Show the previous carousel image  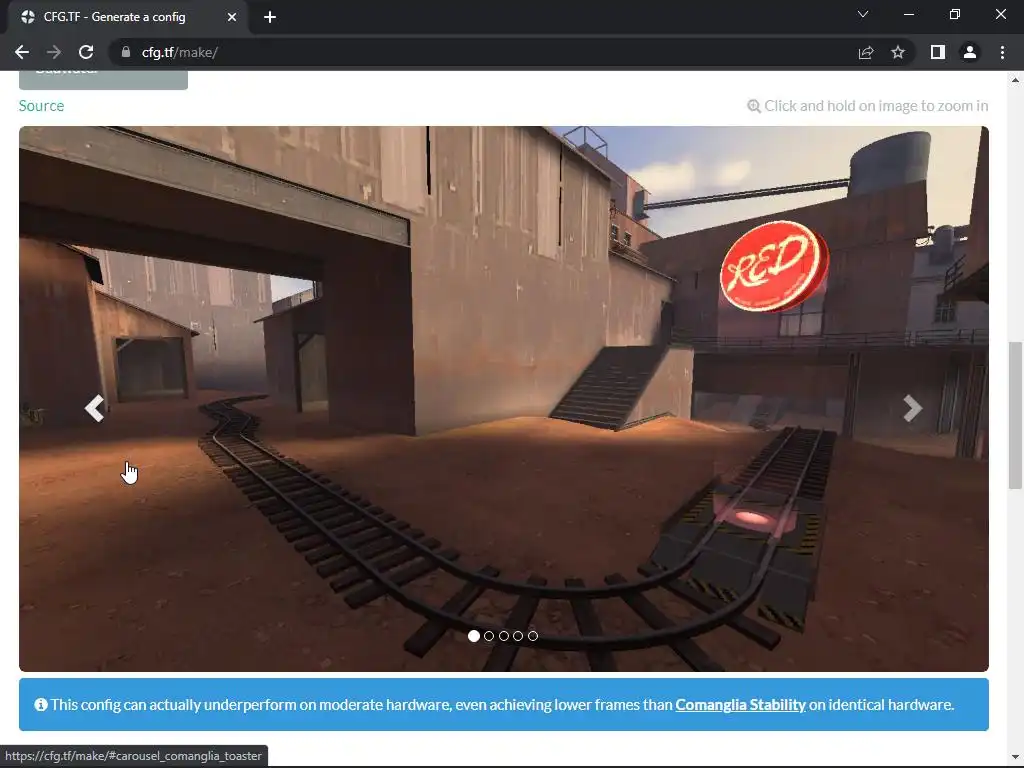coord(95,409)
